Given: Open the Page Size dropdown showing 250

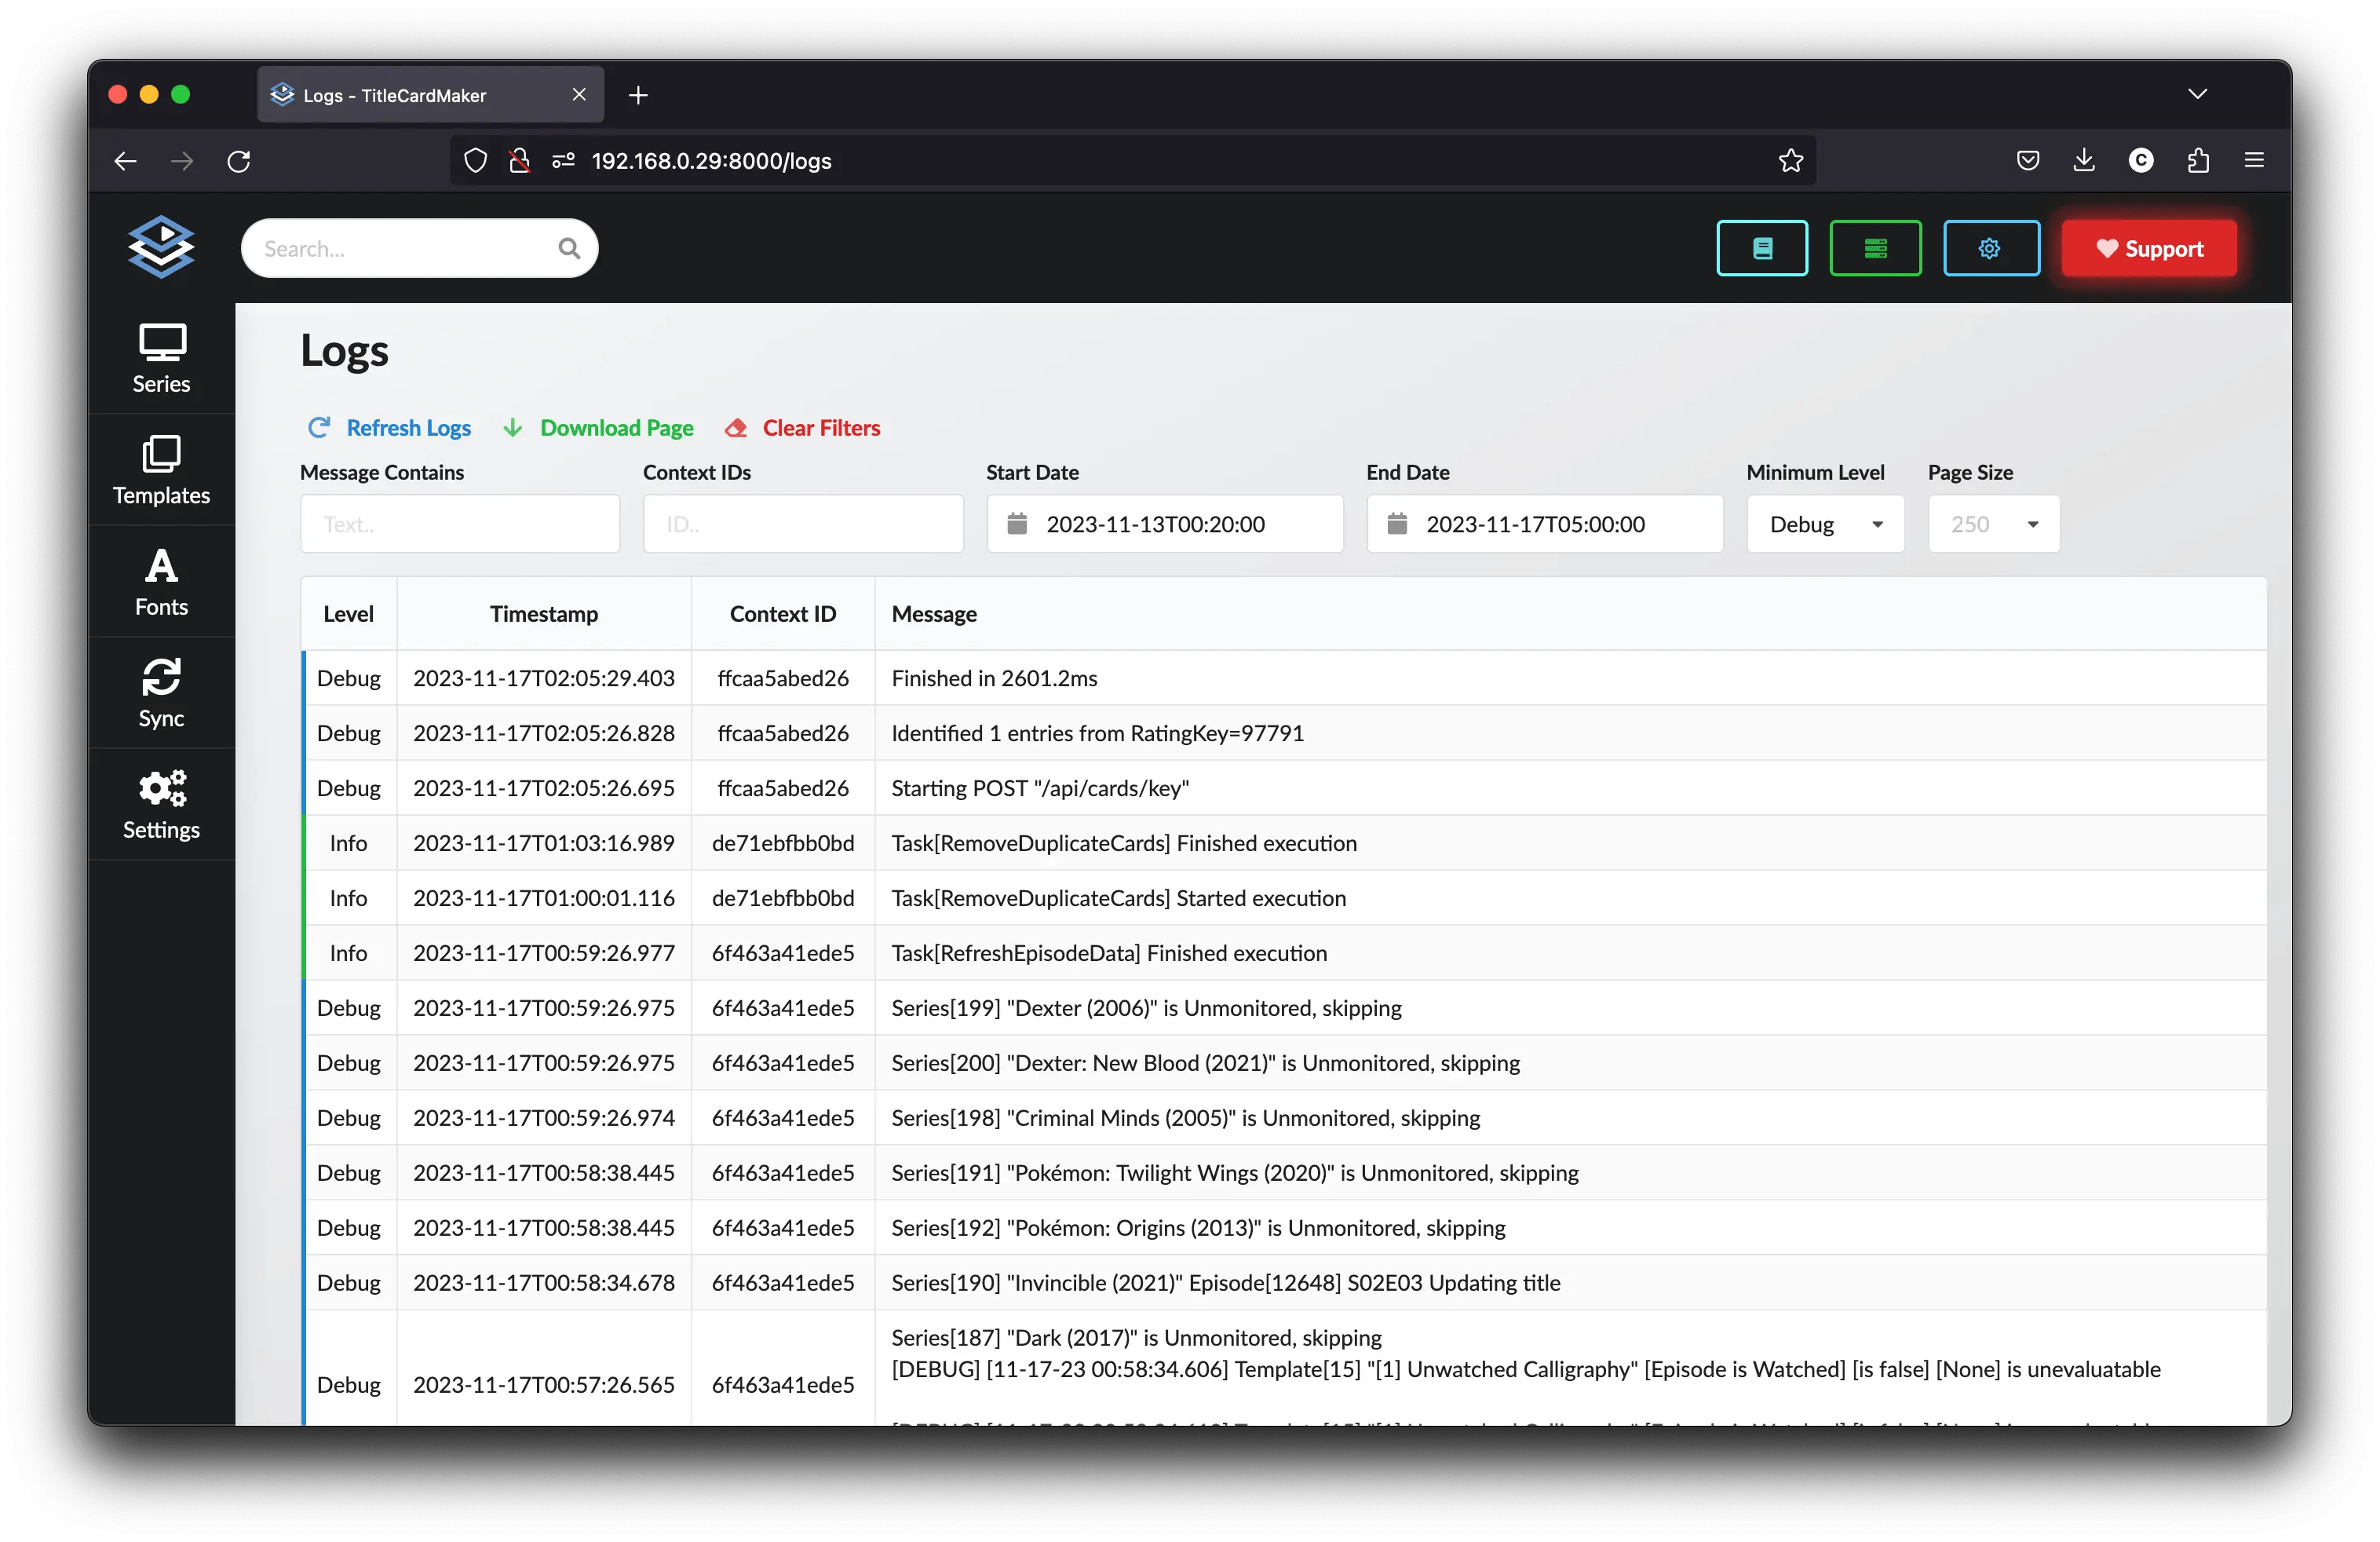Looking at the screenshot, I should [x=1993, y=523].
